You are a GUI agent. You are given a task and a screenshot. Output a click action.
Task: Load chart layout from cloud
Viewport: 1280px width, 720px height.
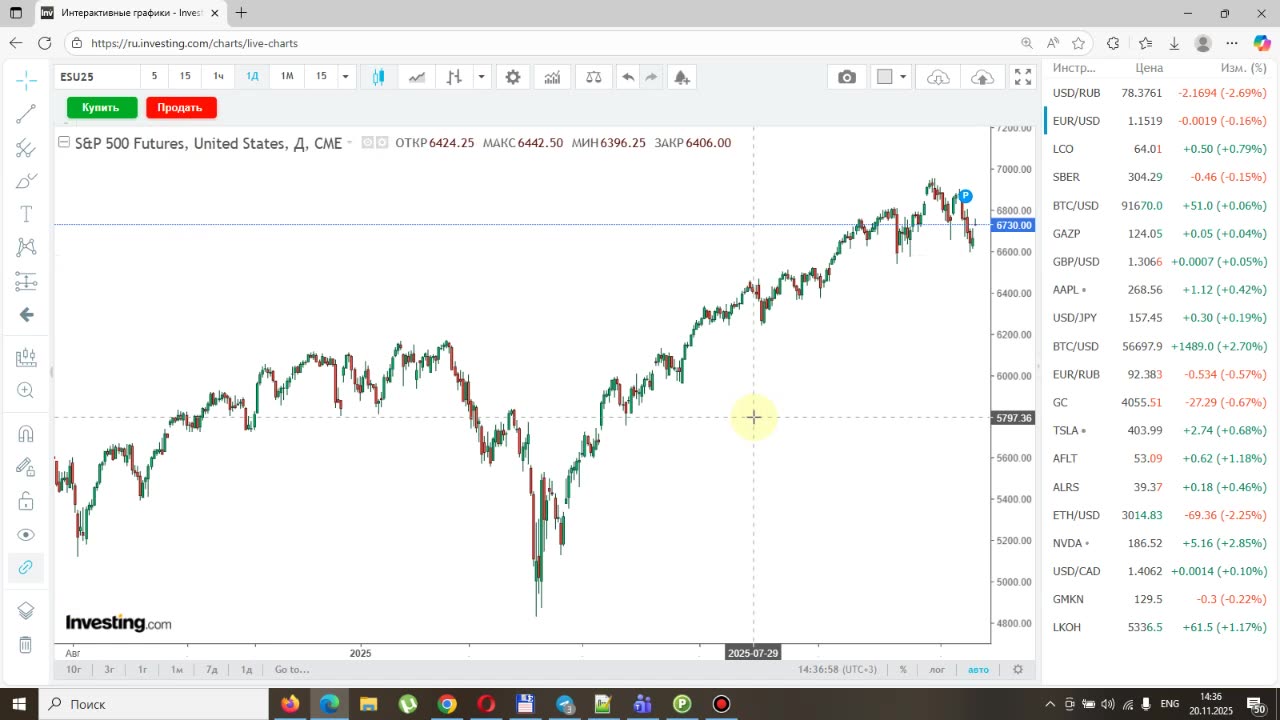(x=938, y=77)
